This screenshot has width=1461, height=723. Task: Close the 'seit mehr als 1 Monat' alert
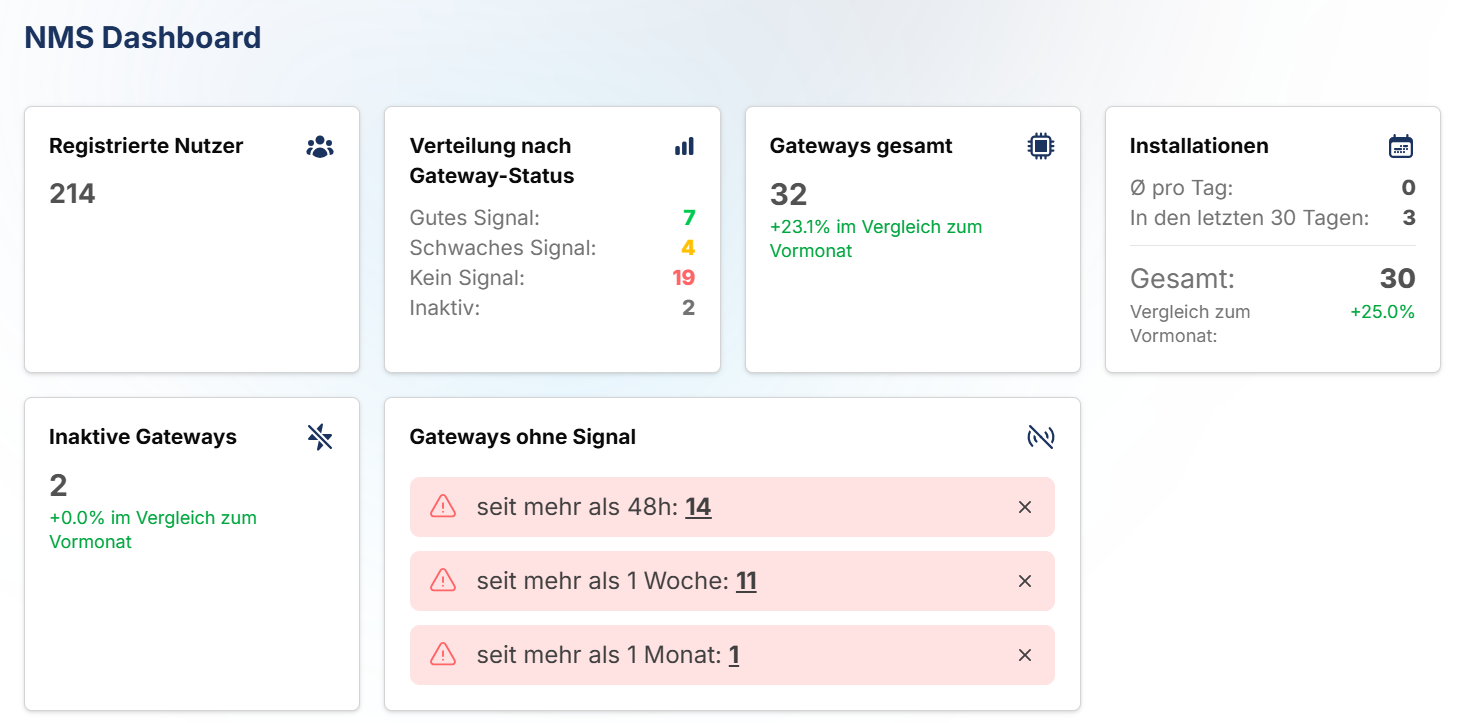1024,655
